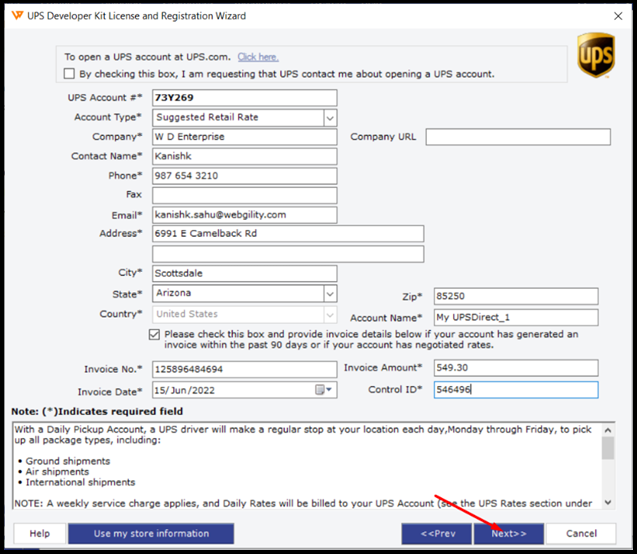
Task: Uncheck the invoice details within 90 days box
Action: 154,334
